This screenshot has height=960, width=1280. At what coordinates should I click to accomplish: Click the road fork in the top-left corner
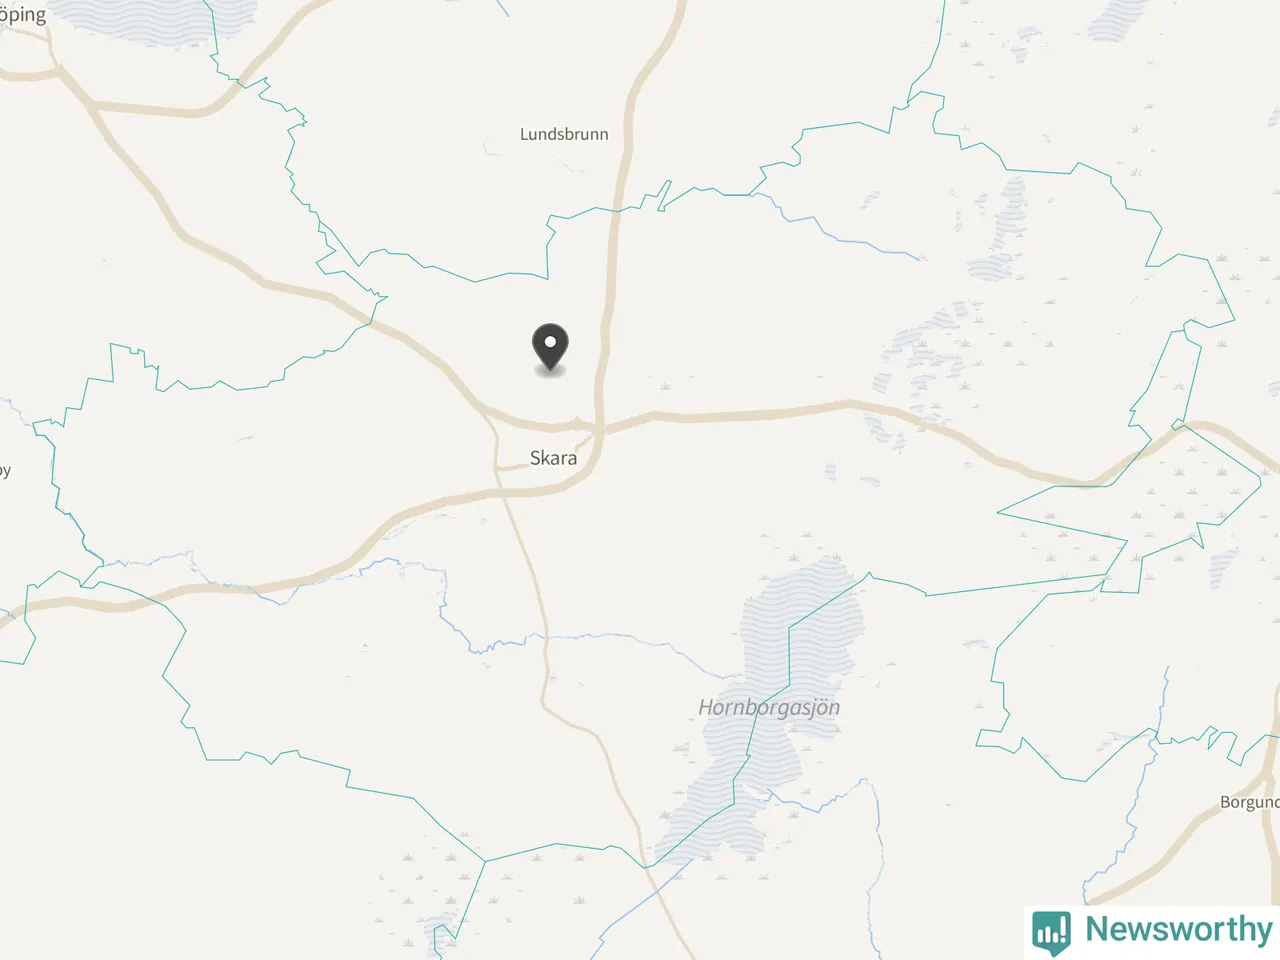pos(58,70)
